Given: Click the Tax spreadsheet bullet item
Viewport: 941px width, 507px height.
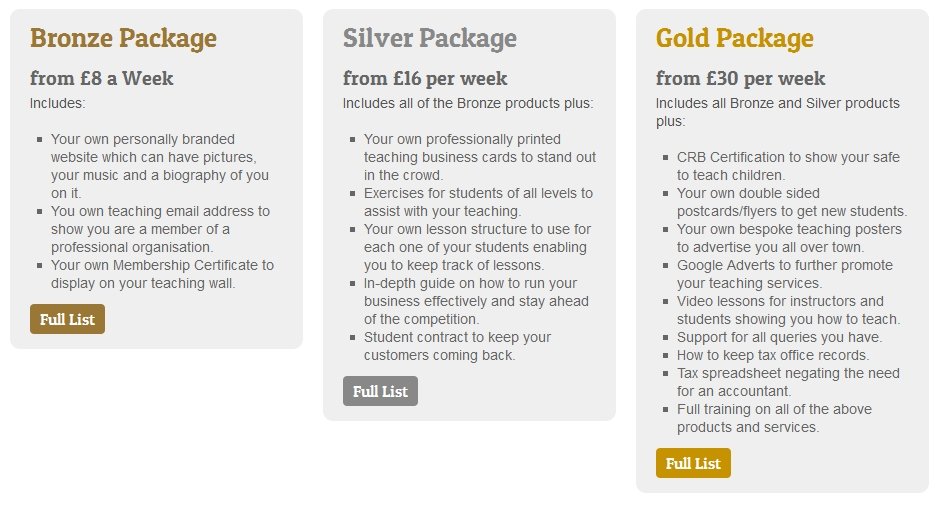Looking at the screenshot, I should click(x=788, y=382).
